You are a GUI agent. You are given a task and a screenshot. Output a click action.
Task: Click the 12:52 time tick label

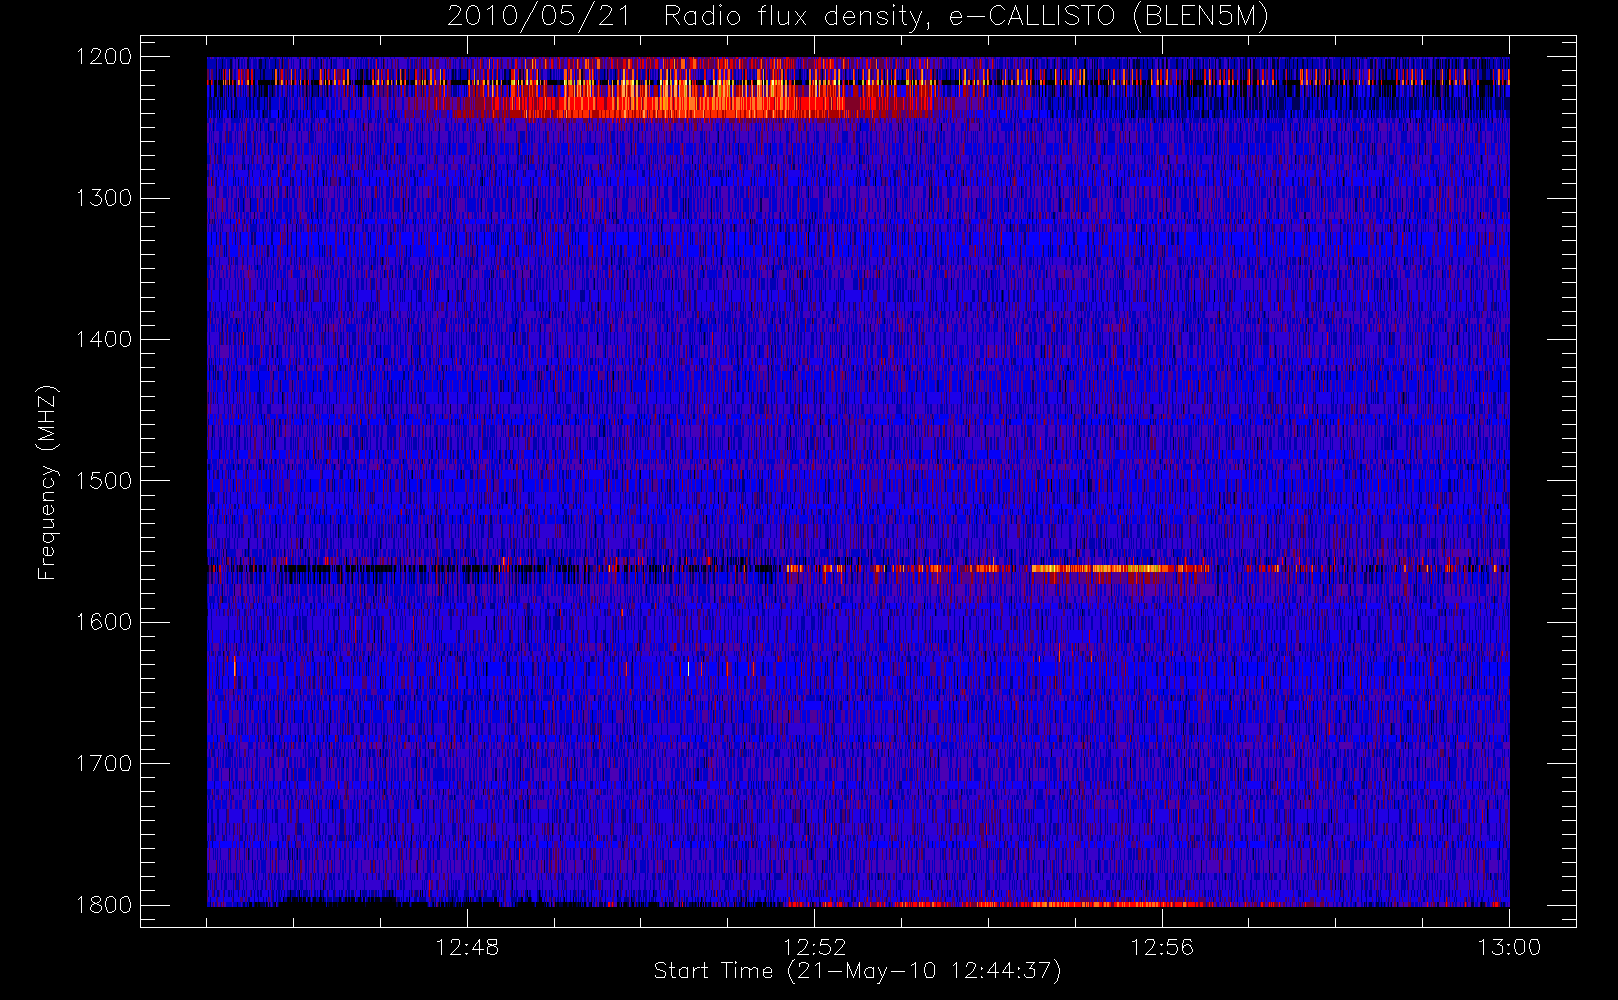[x=814, y=947]
